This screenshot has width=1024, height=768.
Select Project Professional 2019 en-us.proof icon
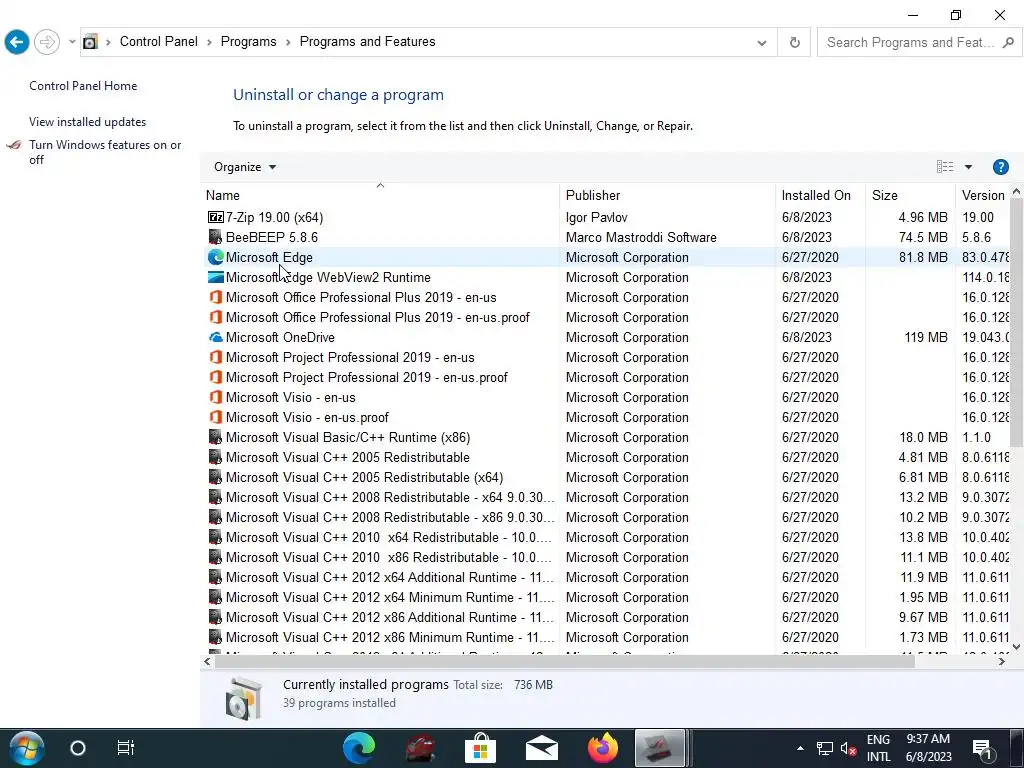coord(216,377)
